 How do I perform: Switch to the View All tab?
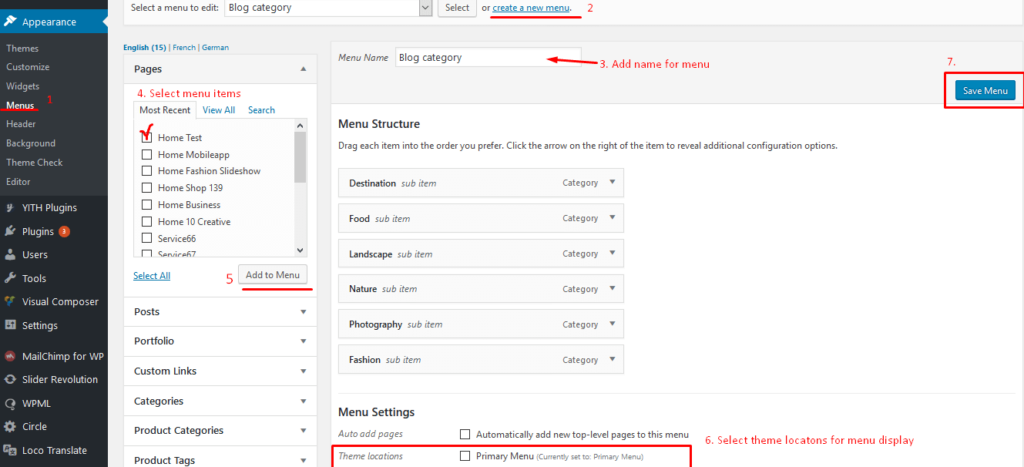tap(219, 110)
